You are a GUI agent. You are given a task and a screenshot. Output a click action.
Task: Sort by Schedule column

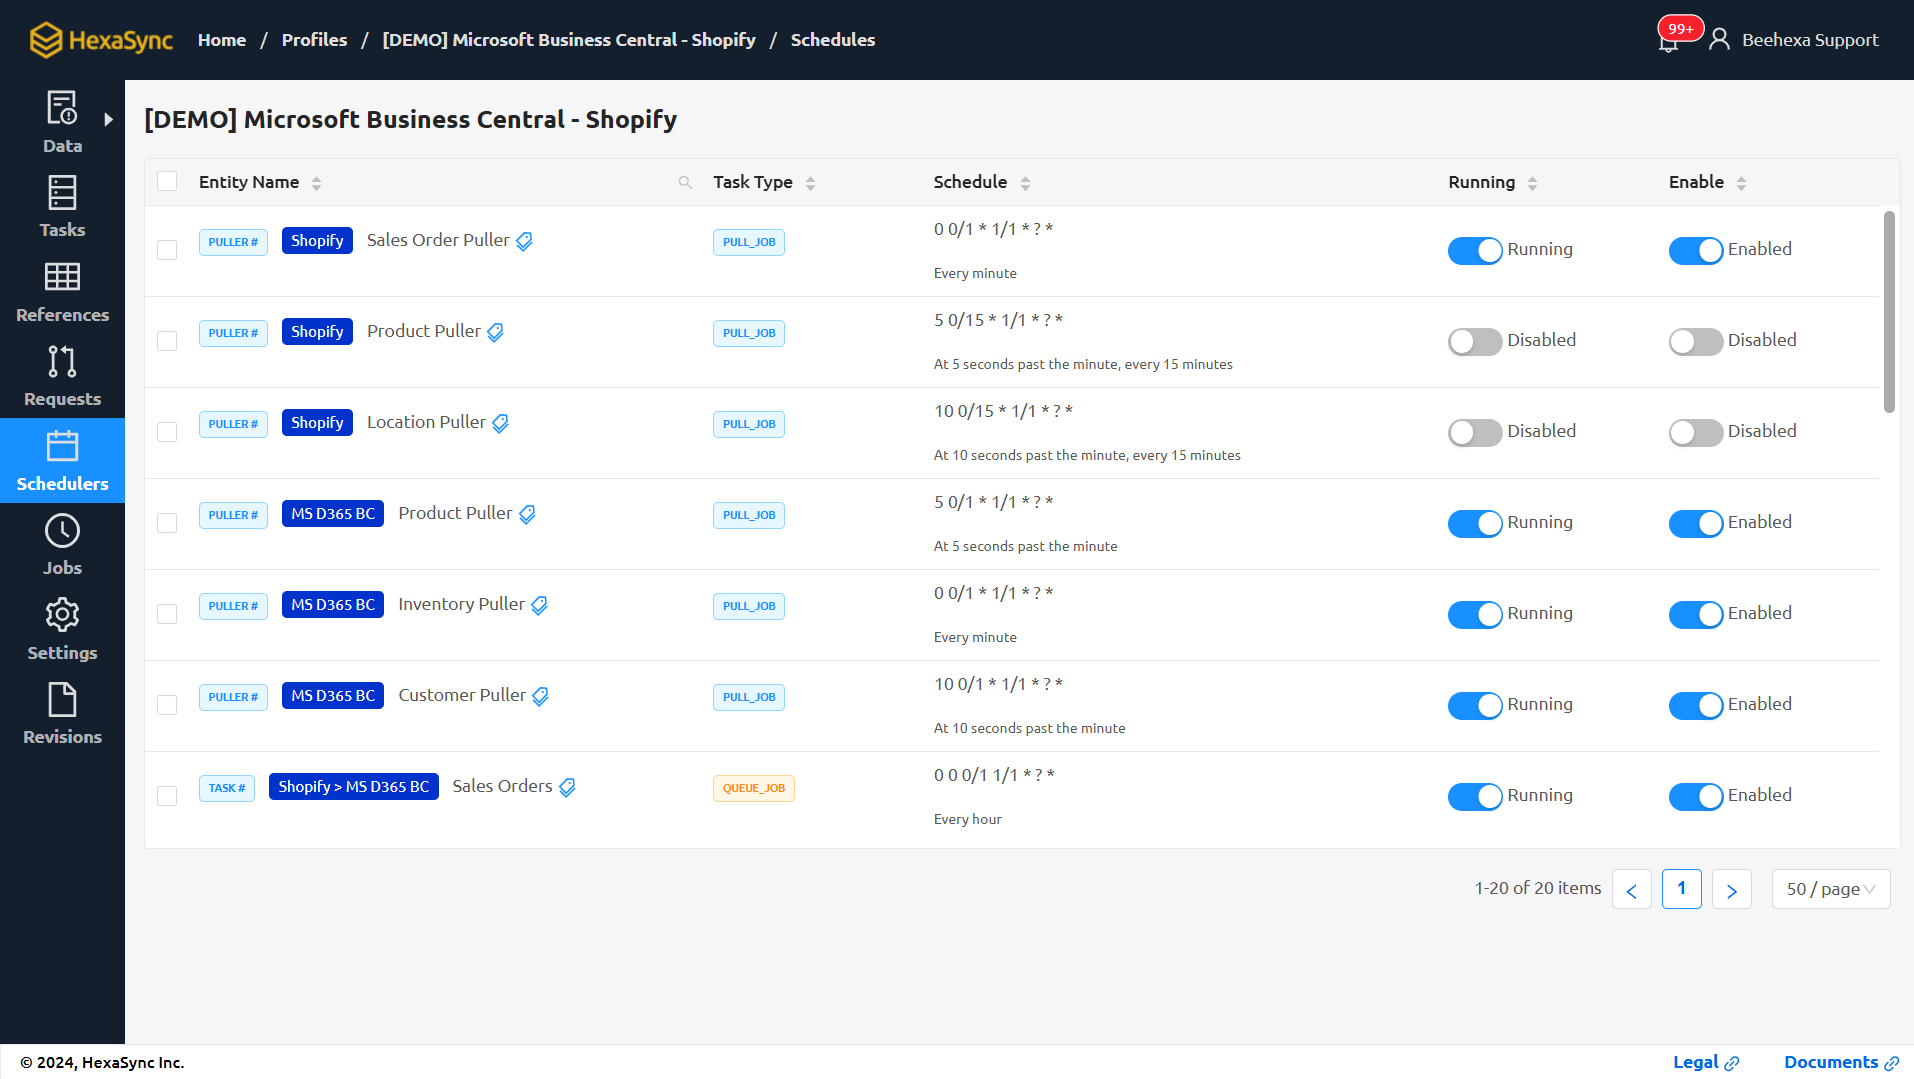[x=1025, y=183]
